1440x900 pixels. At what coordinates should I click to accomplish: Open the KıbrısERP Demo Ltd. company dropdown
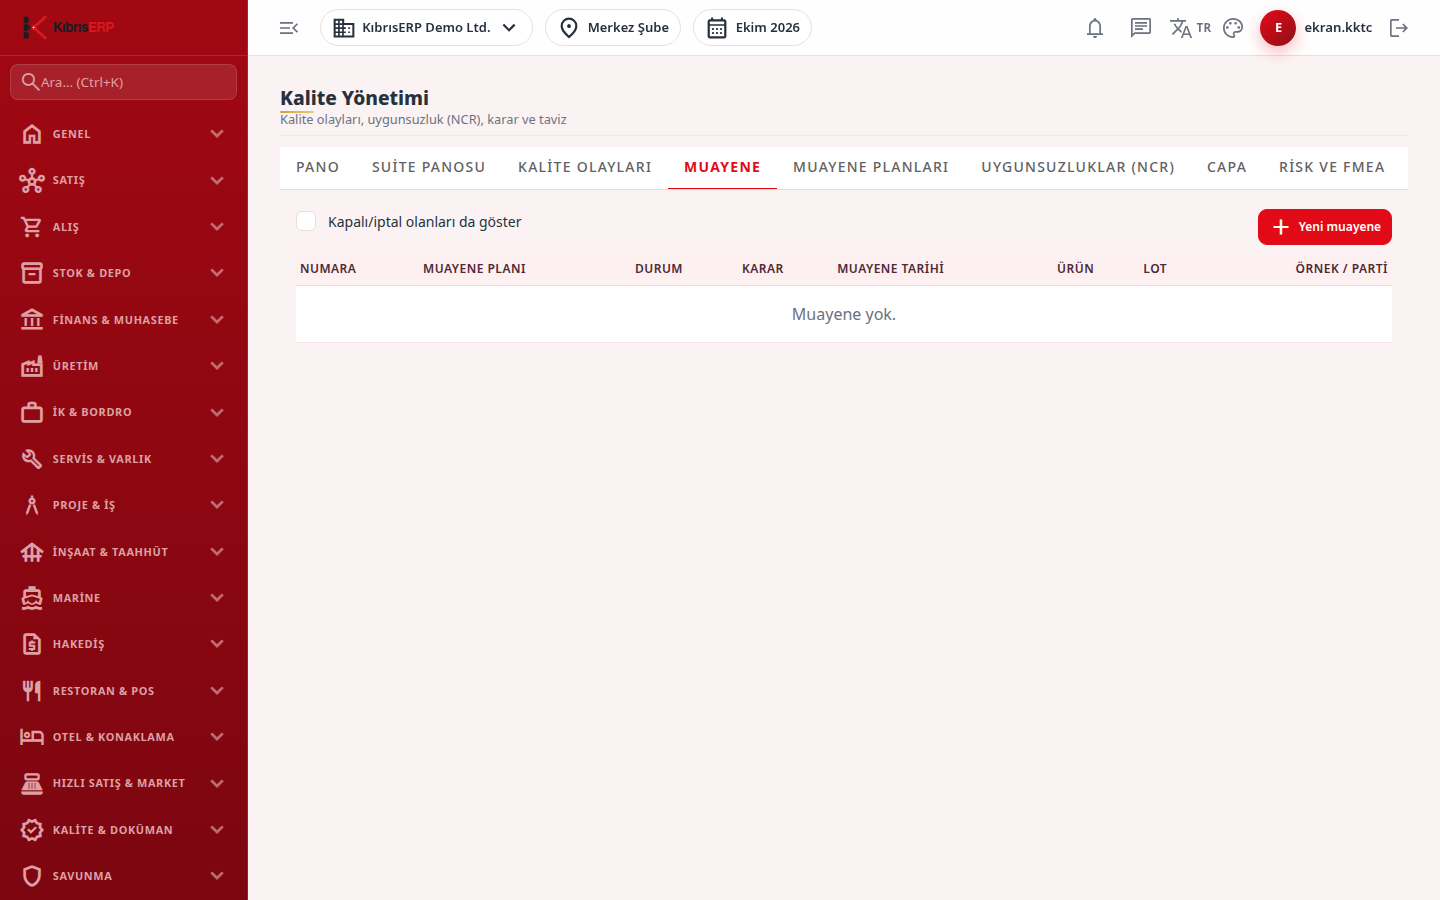pos(426,28)
